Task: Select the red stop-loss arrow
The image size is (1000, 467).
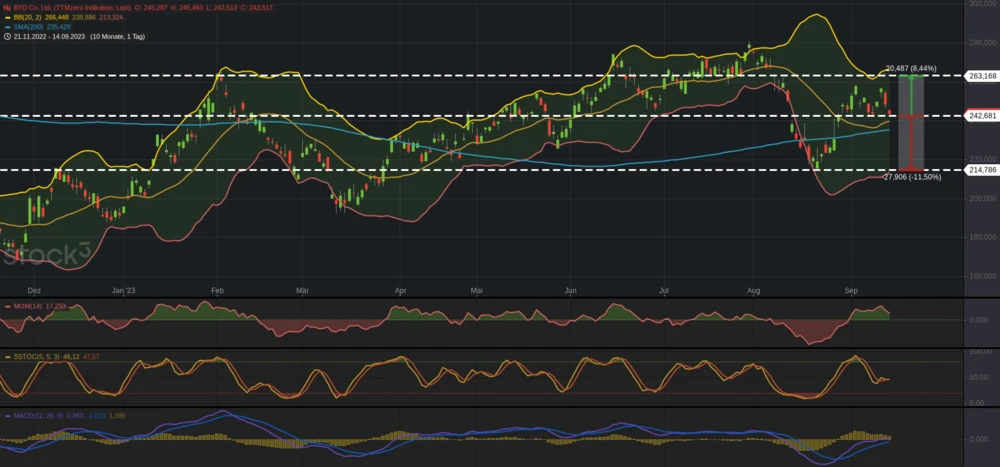Action: pyautogui.click(x=913, y=143)
